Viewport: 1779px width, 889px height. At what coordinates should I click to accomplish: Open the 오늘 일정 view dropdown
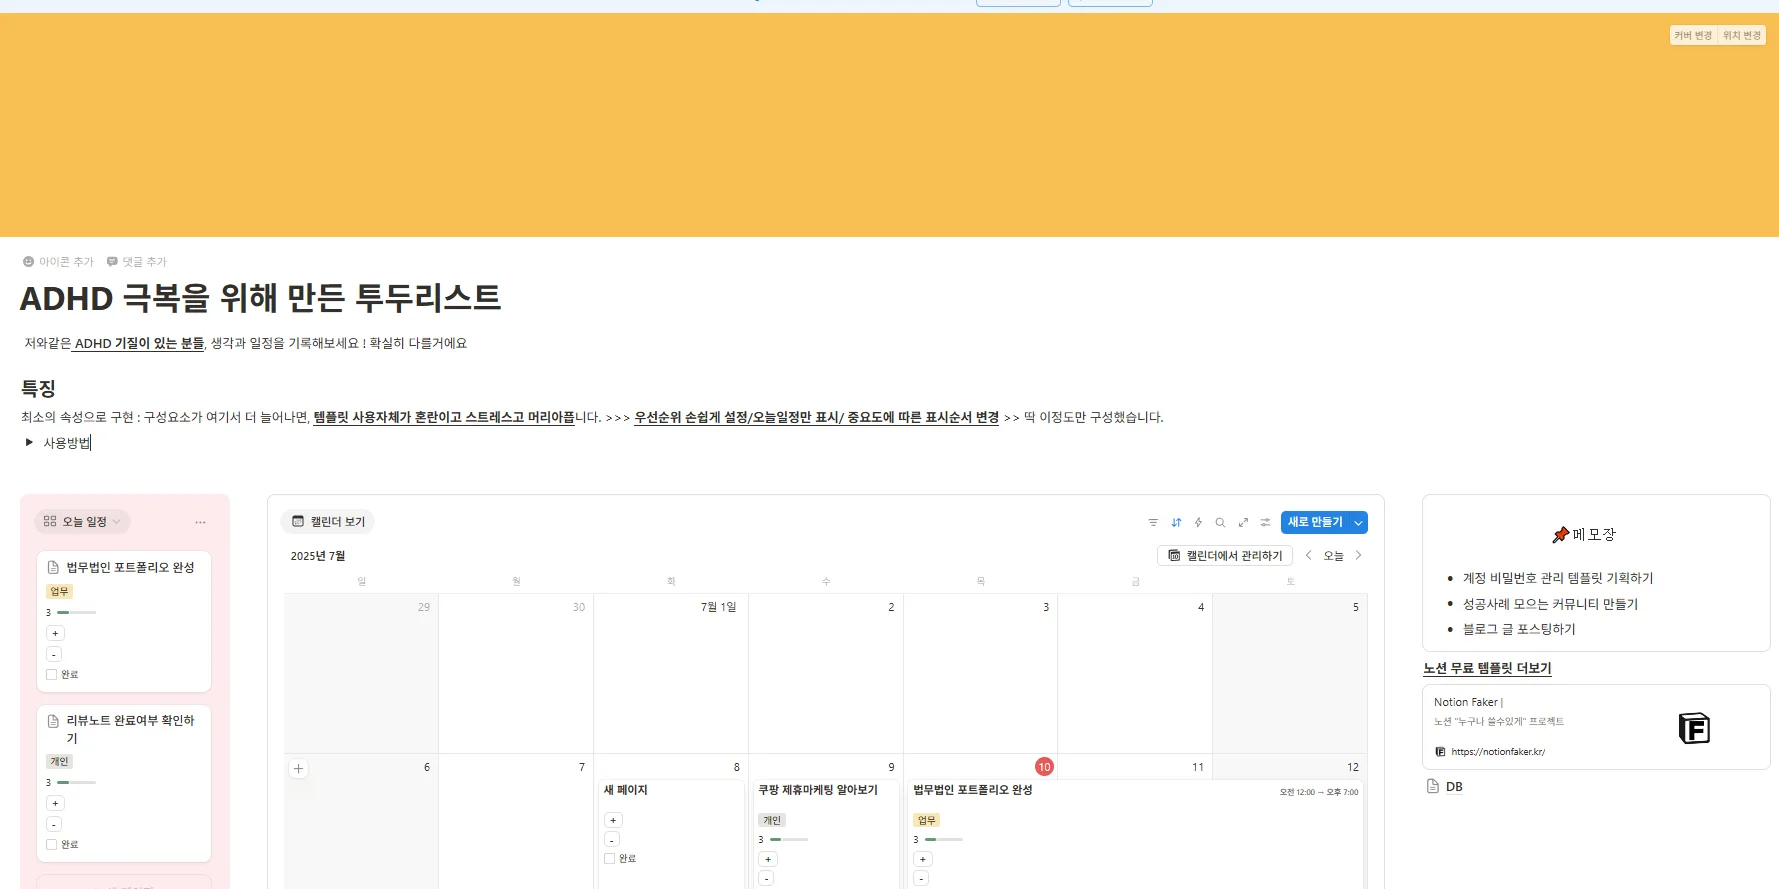pyautogui.click(x=83, y=522)
